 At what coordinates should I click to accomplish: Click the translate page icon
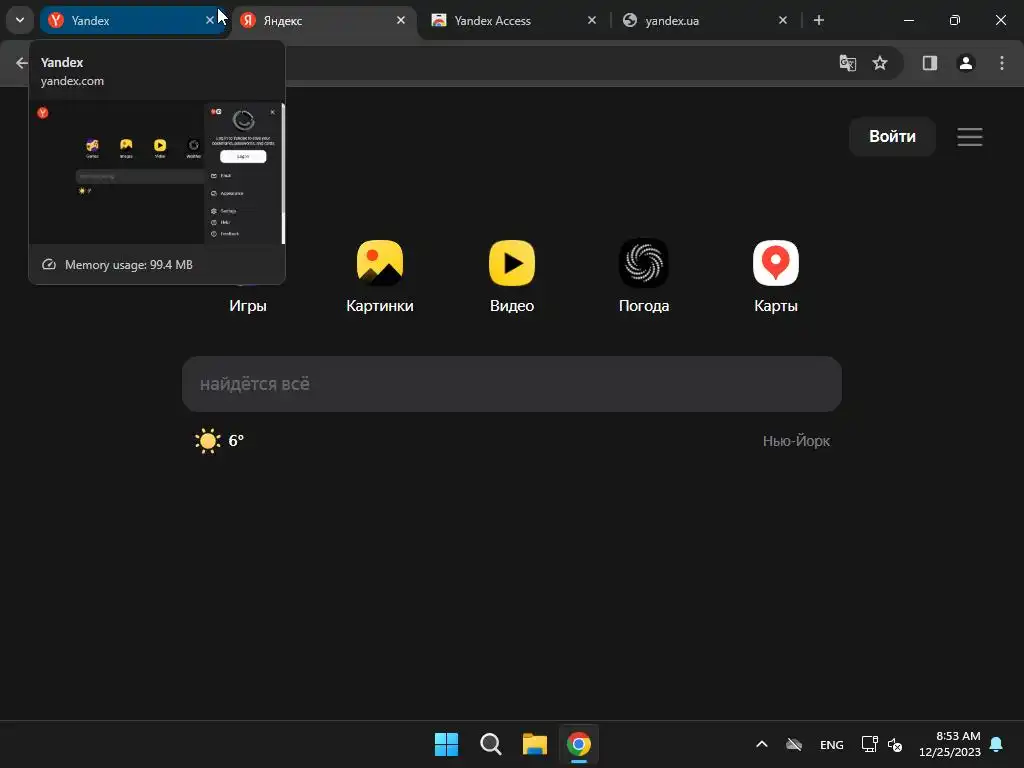click(848, 63)
